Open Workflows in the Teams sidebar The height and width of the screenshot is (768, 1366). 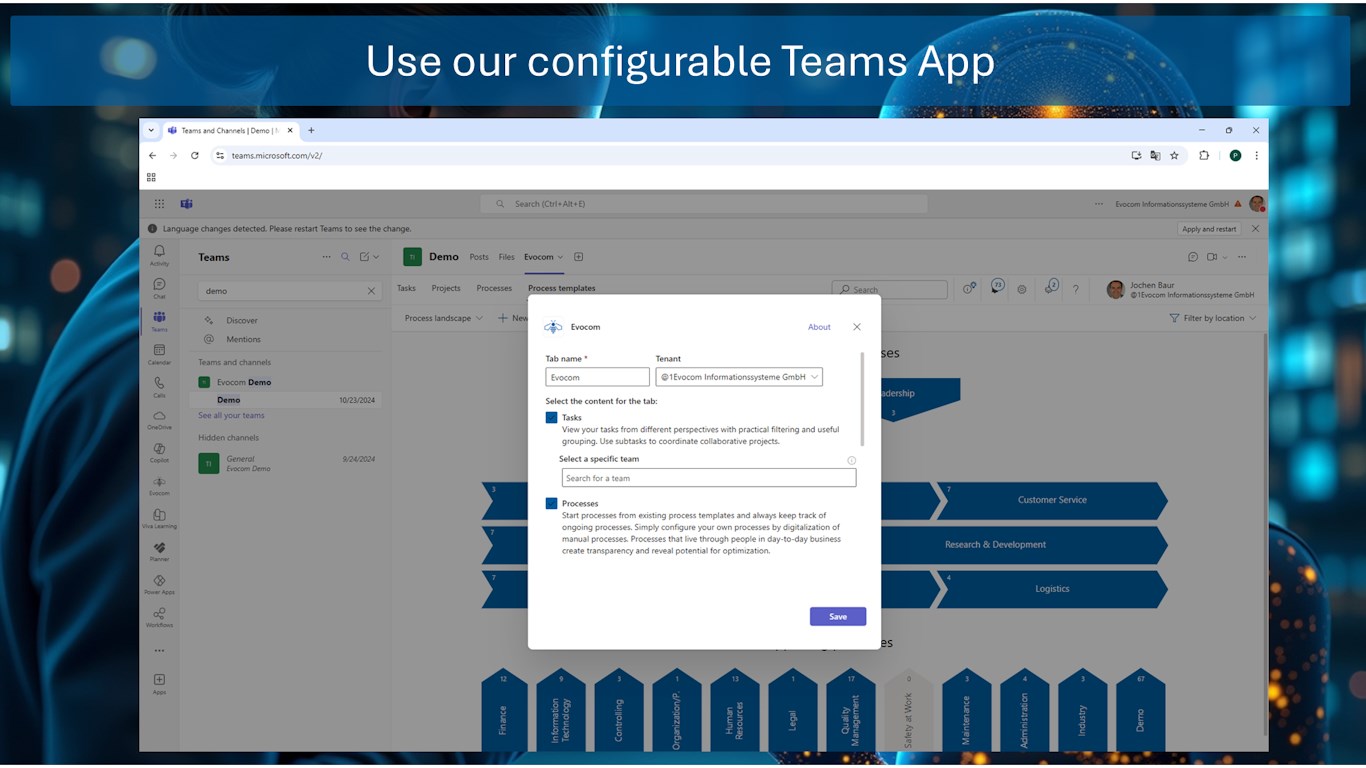159,617
